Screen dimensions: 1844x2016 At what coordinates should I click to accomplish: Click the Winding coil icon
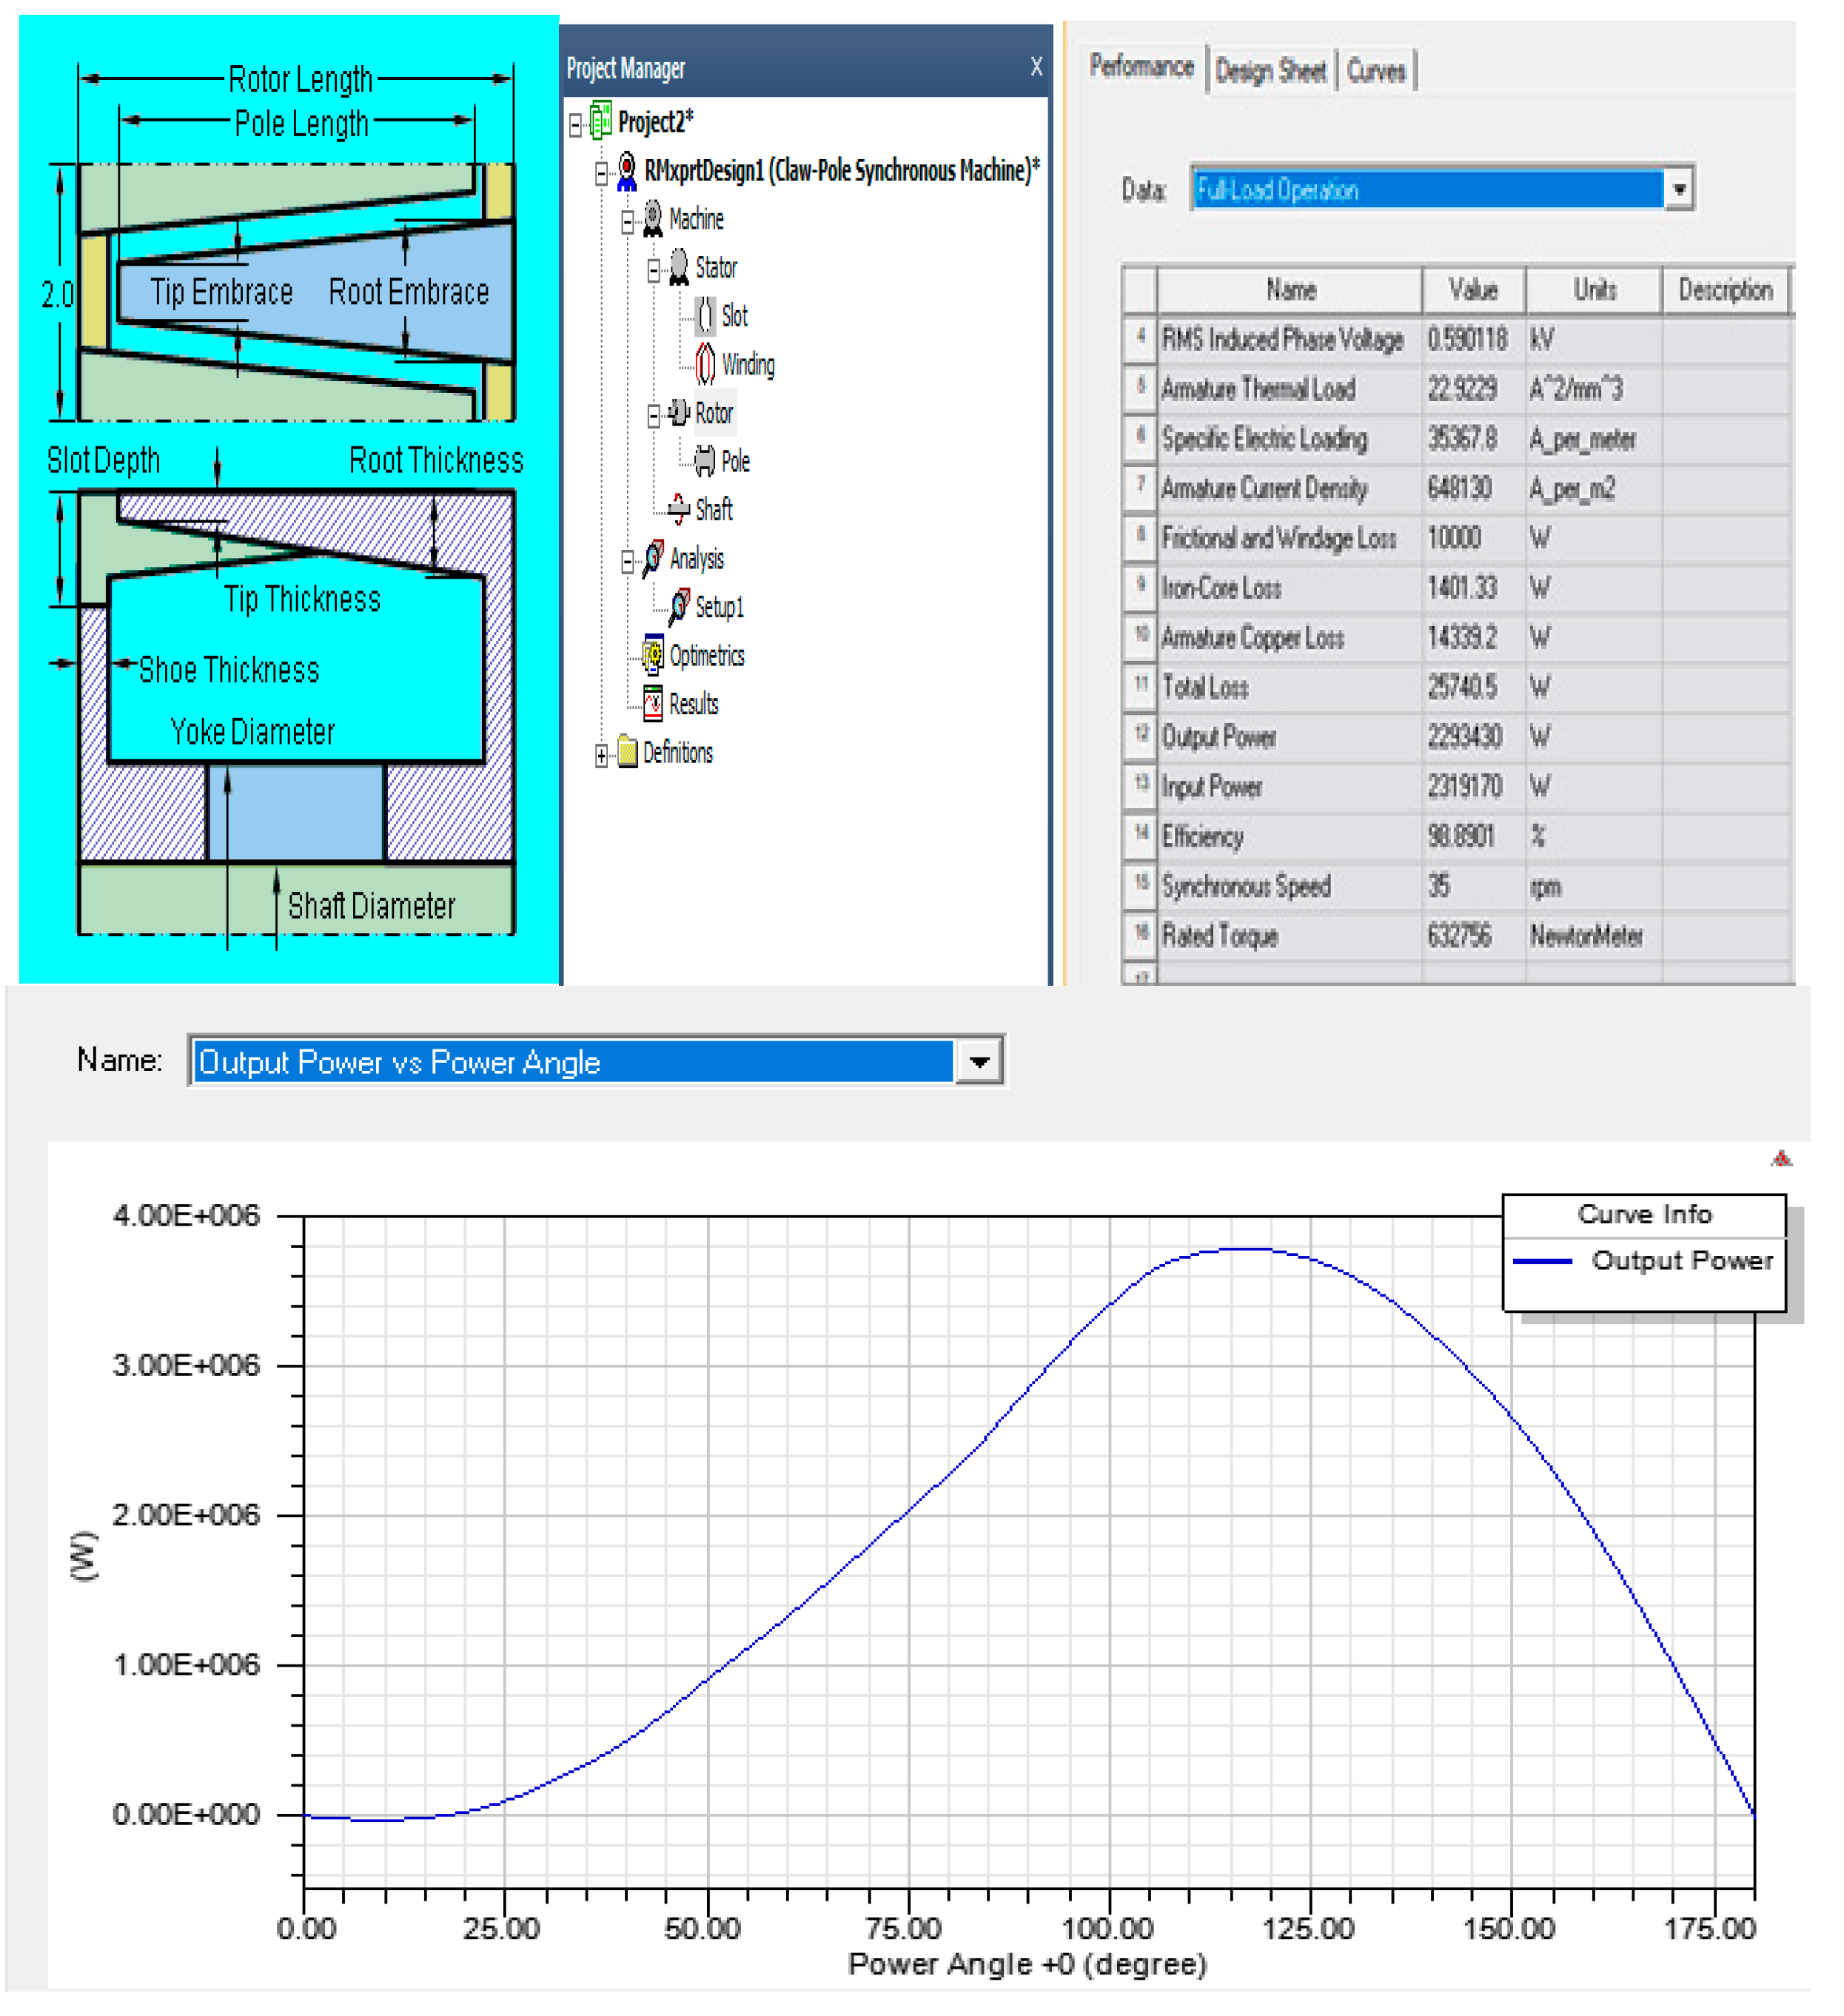click(706, 365)
